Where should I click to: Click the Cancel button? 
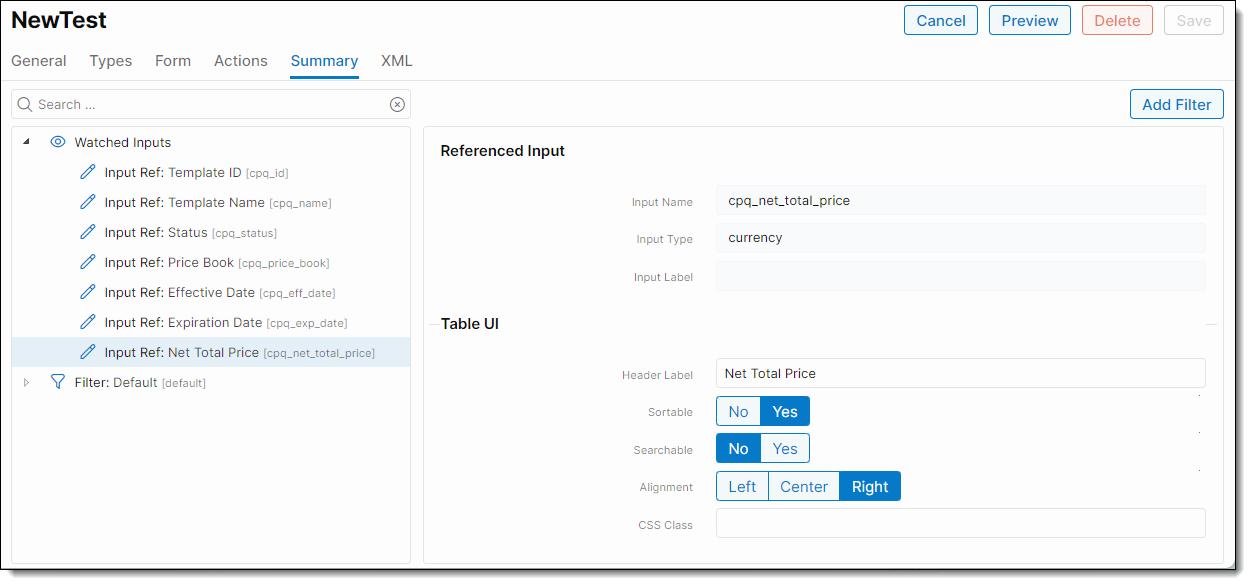click(x=941, y=20)
